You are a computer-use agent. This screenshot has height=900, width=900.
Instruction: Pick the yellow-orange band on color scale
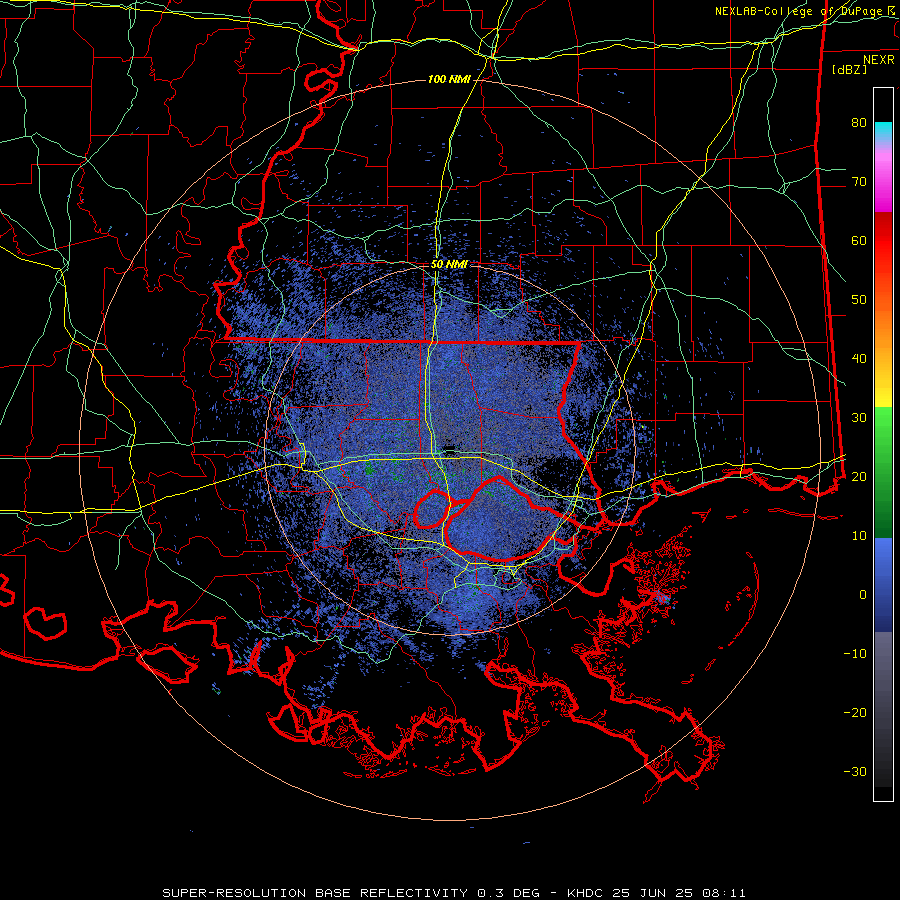pos(883,367)
